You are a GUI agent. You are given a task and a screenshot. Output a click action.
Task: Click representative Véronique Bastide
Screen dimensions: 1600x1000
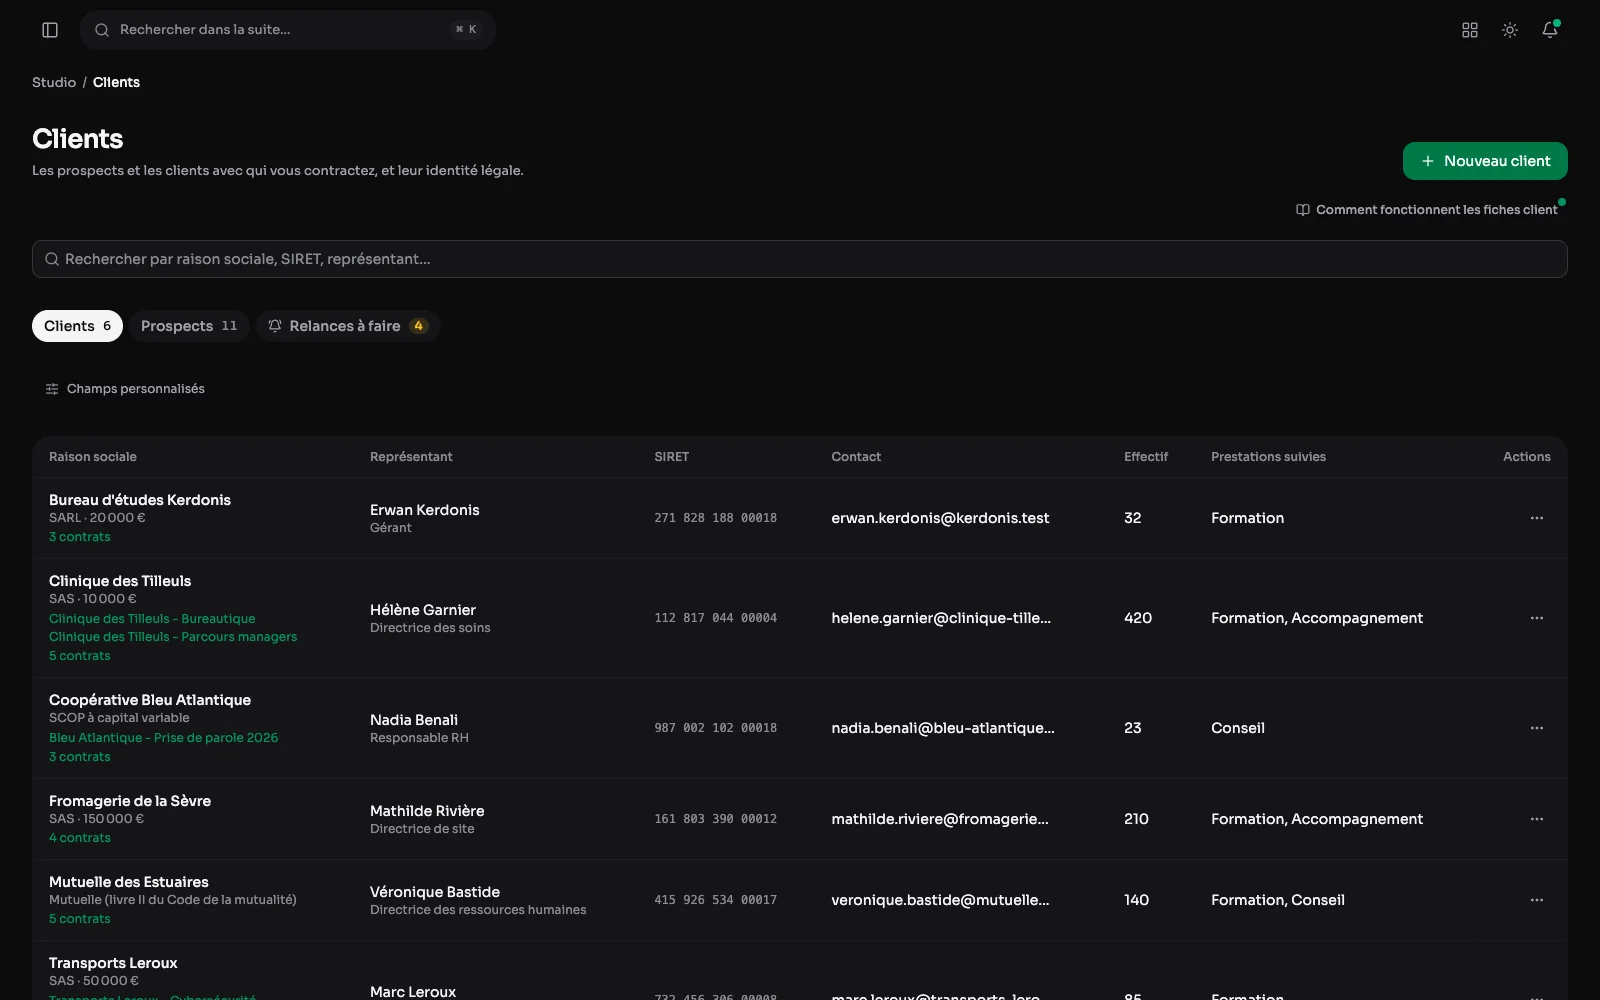pyautogui.click(x=435, y=892)
